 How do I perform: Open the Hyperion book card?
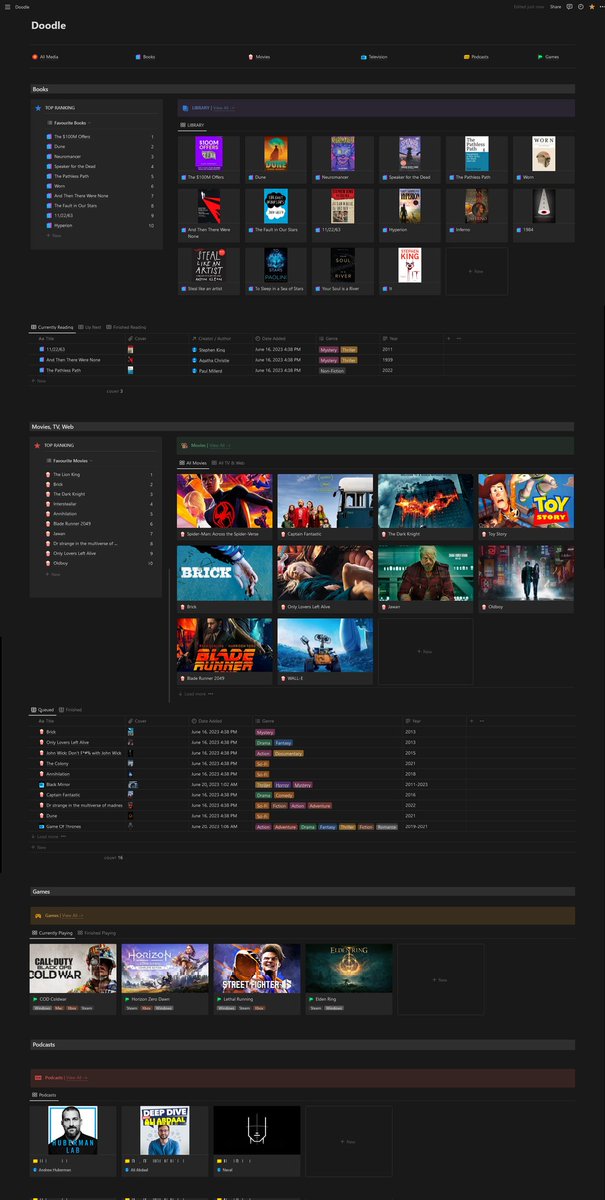409,215
